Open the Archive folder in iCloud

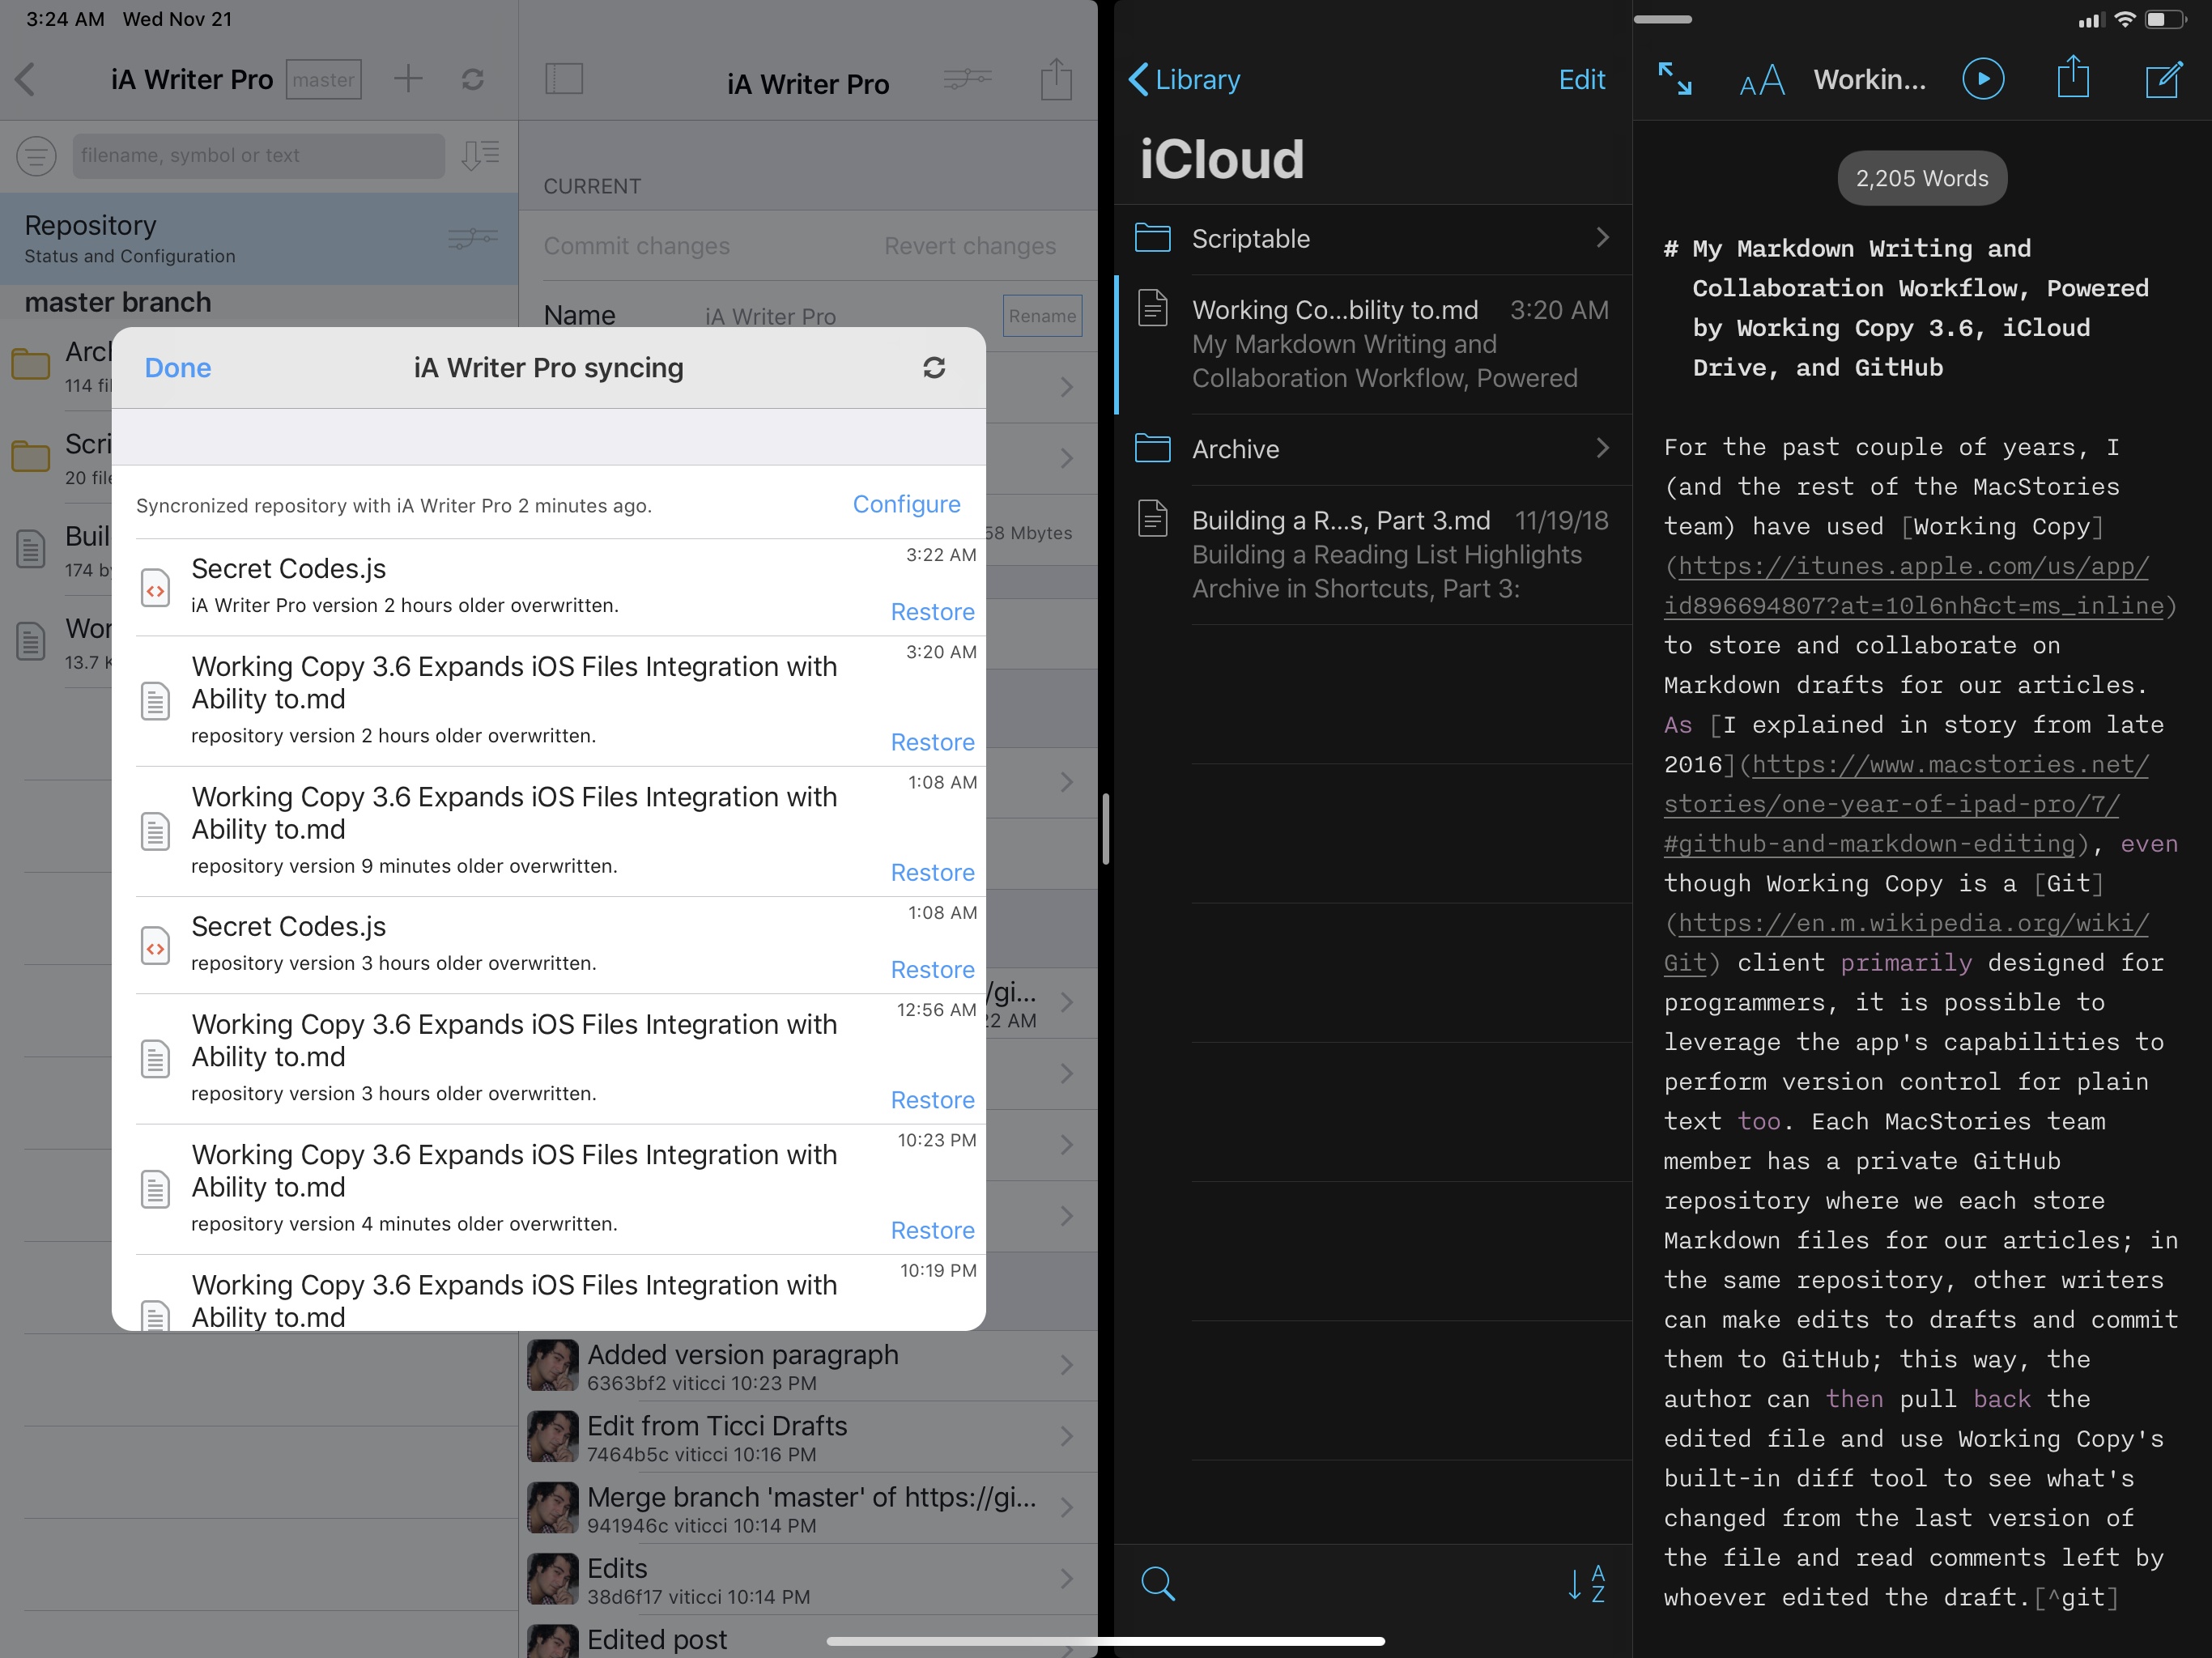(1373, 449)
